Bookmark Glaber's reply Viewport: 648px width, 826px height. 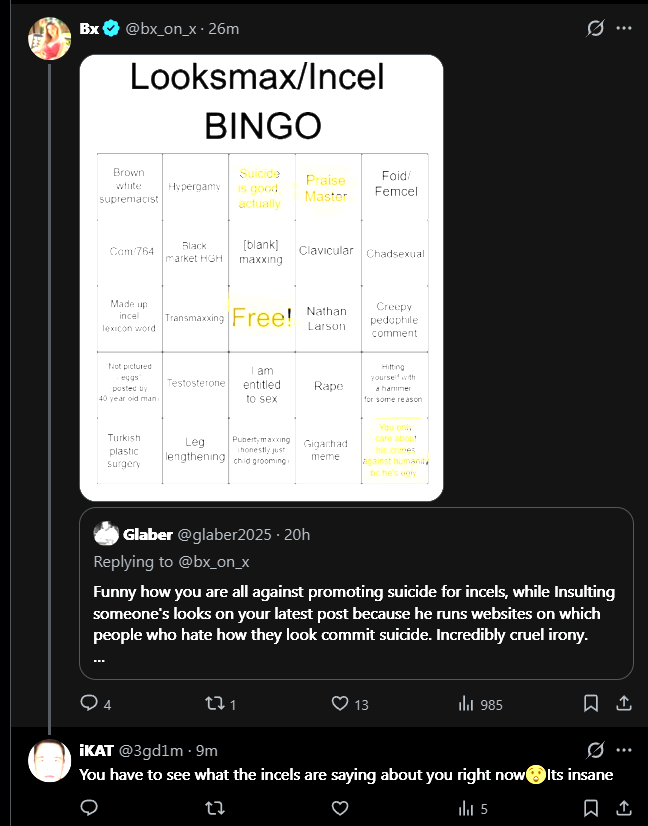pos(591,704)
